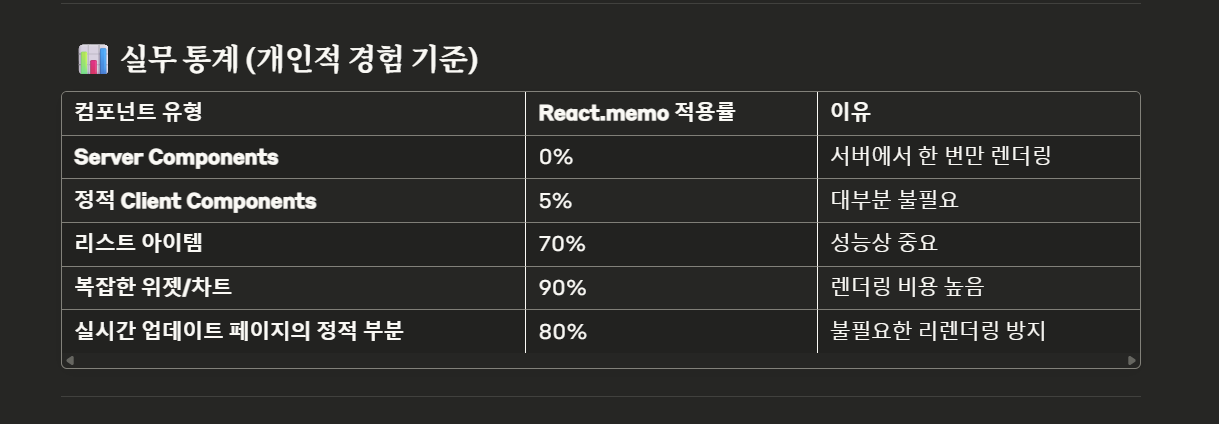
Task: Click the right scroll arrow of table scrollbar
Action: (1132, 360)
